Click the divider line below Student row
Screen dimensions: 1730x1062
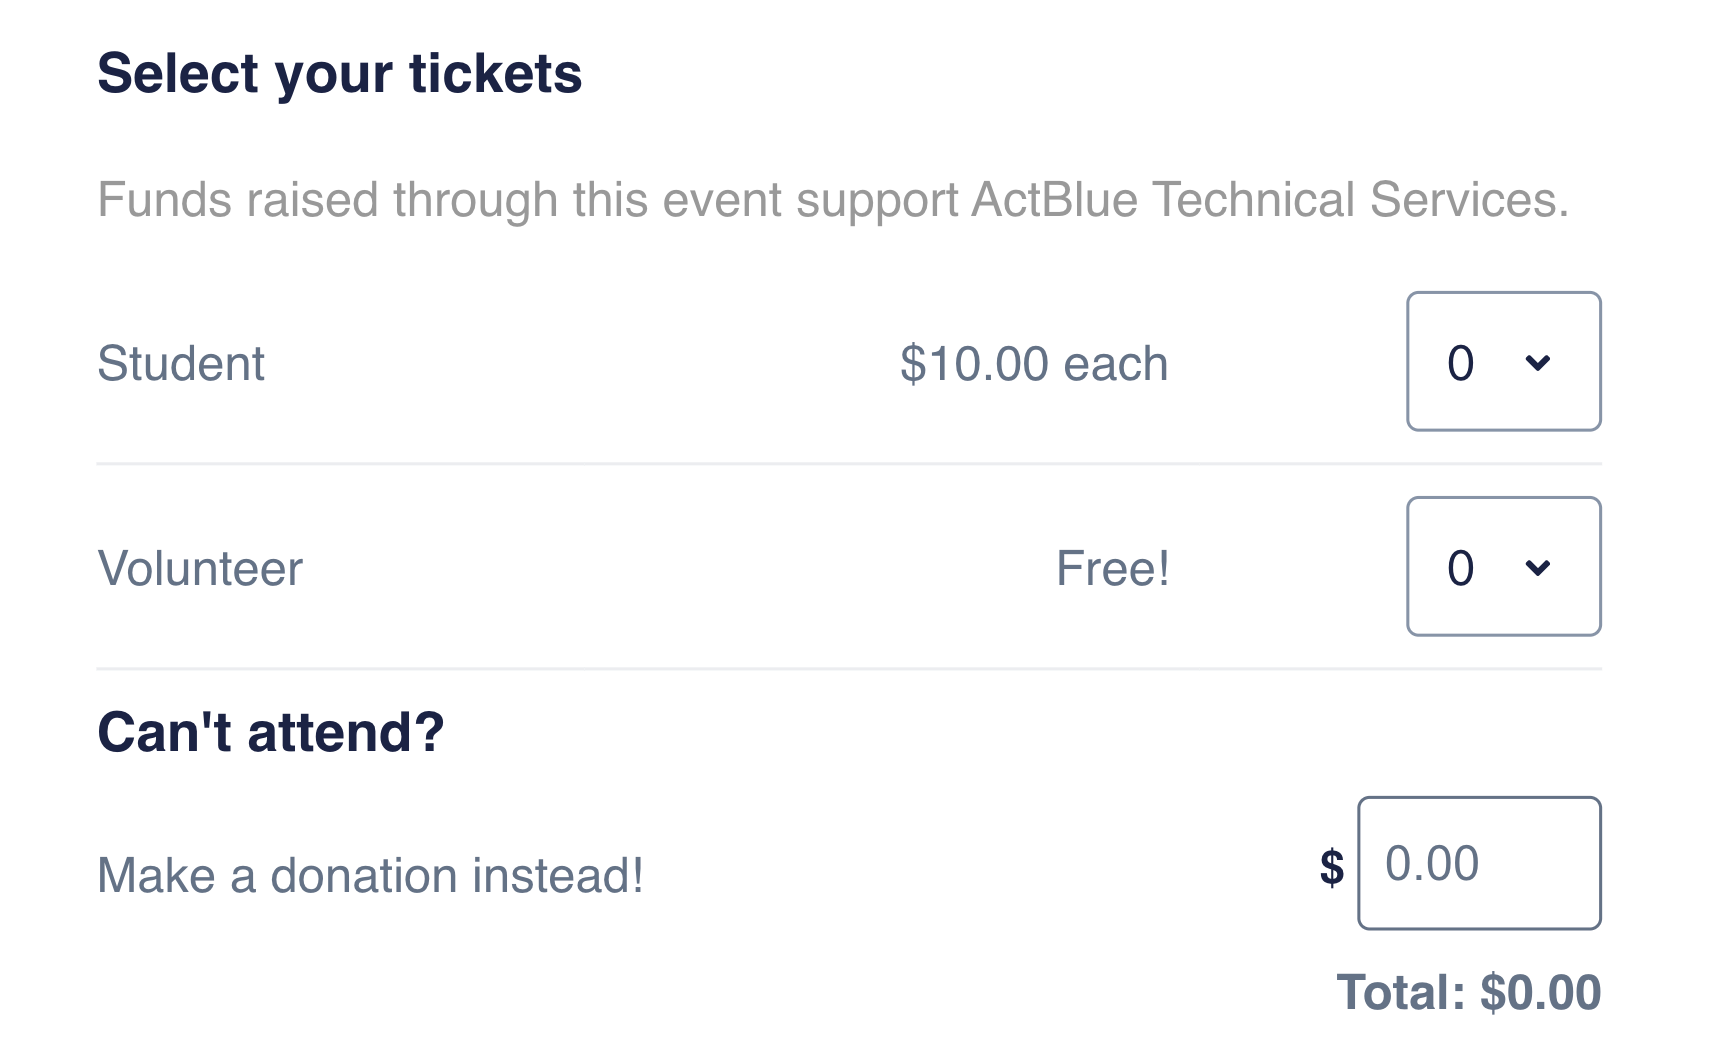(848, 464)
